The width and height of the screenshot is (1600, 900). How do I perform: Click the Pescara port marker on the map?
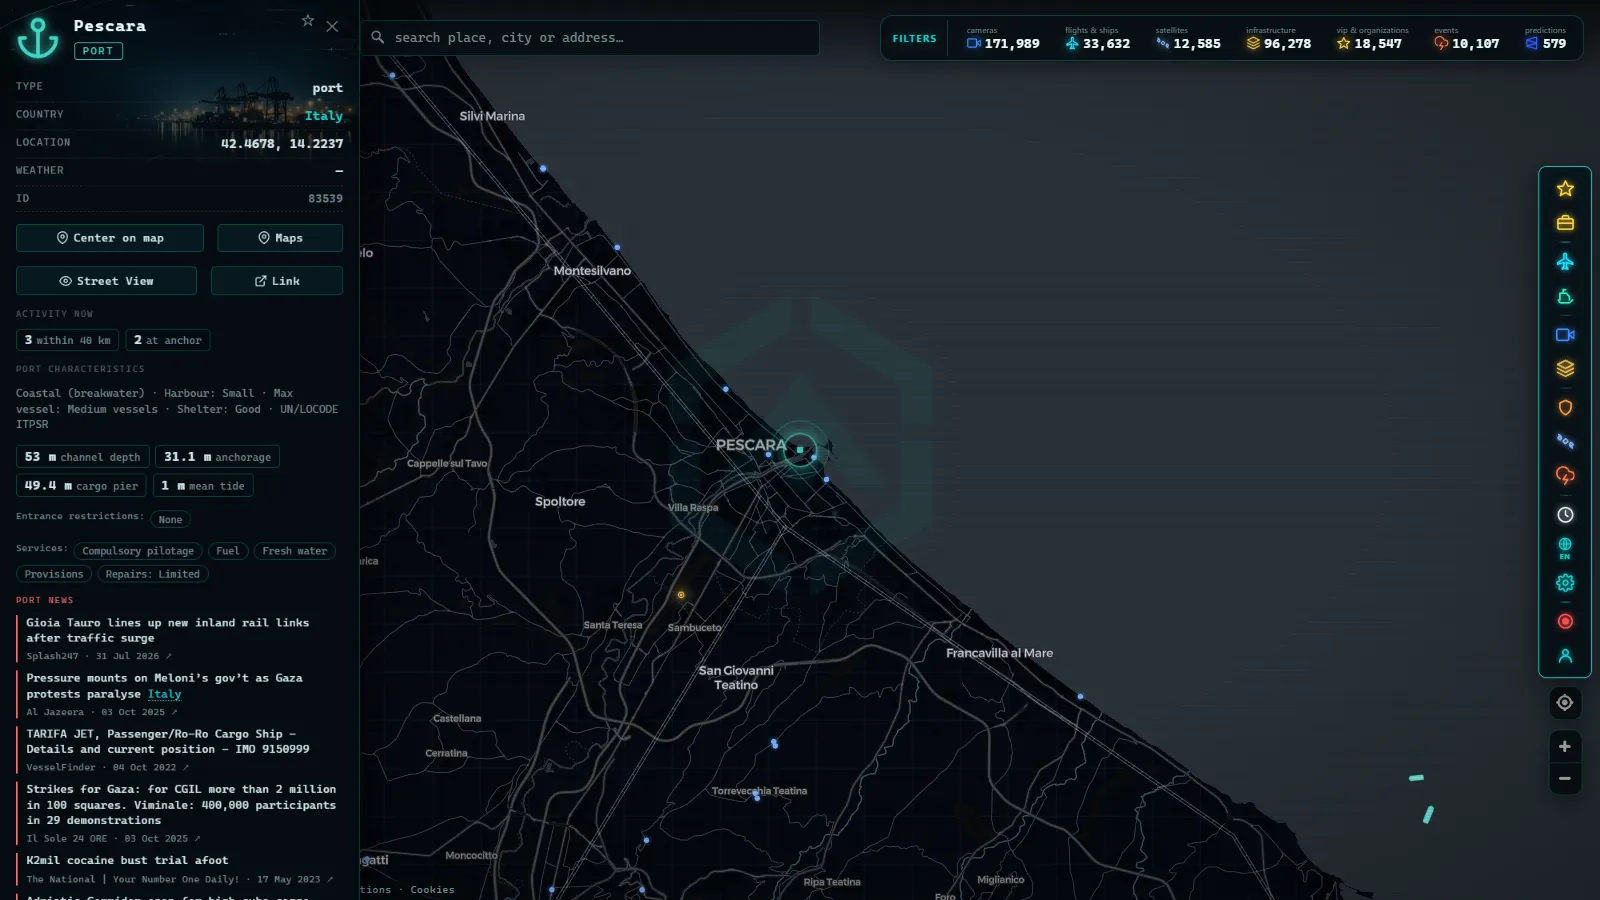(800, 450)
